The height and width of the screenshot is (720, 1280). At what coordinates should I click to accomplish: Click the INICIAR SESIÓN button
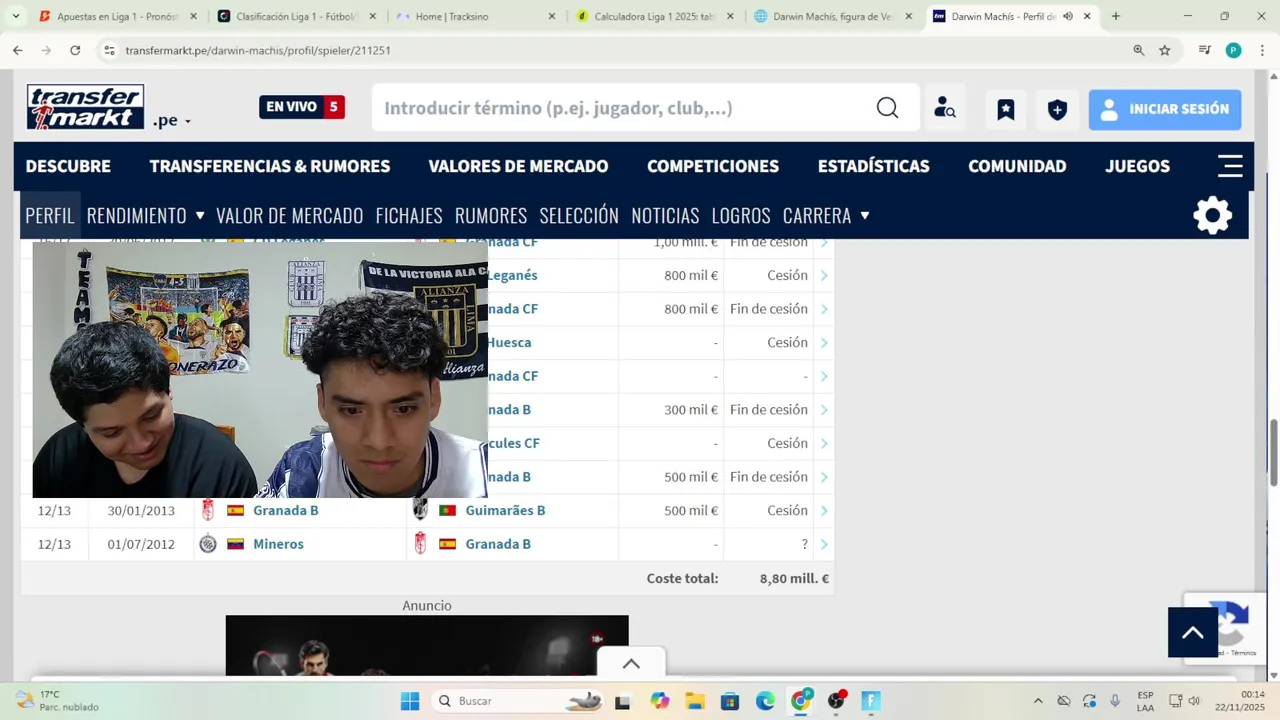tap(1165, 109)
